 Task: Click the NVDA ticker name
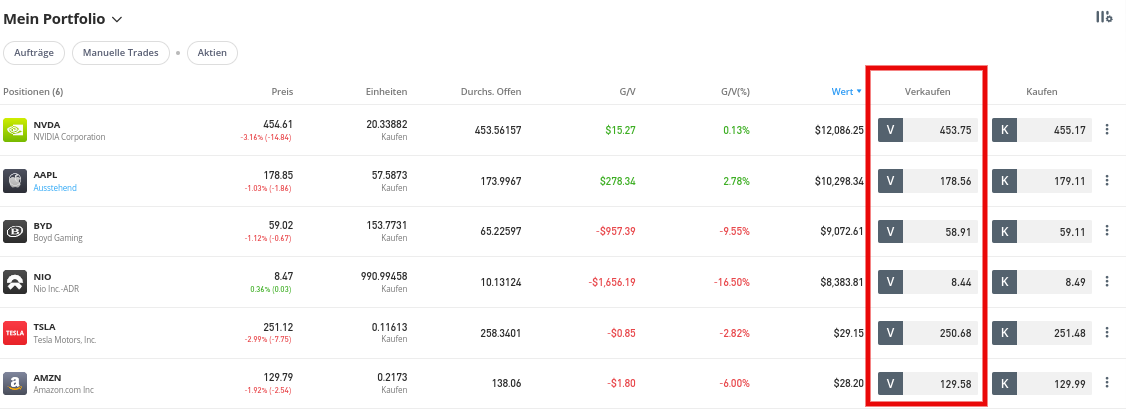tap(47, 124)
